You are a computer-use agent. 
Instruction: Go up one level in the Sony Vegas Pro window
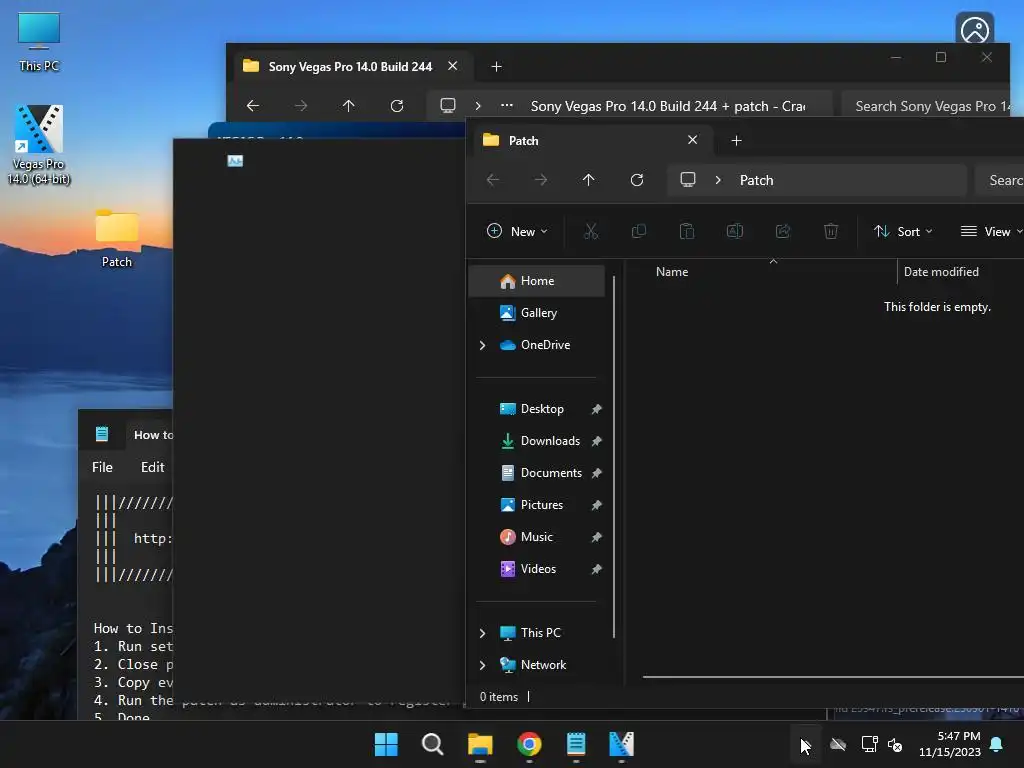(x=349, y=106)
